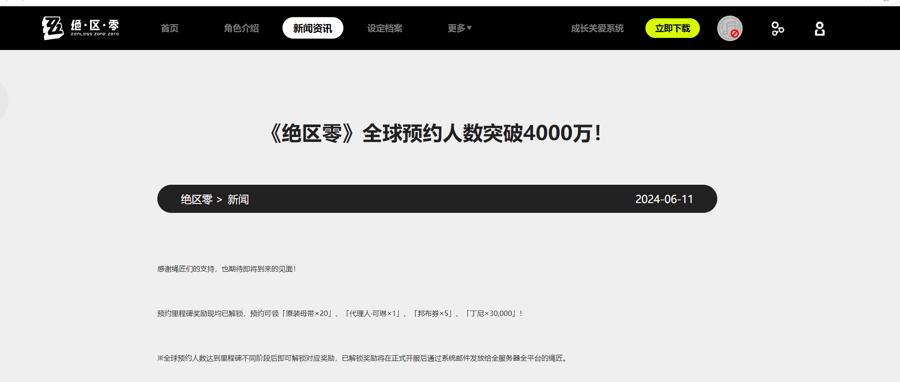Open the user account profile icon
This screenshot has height=382, width=900.
(820, 29)
